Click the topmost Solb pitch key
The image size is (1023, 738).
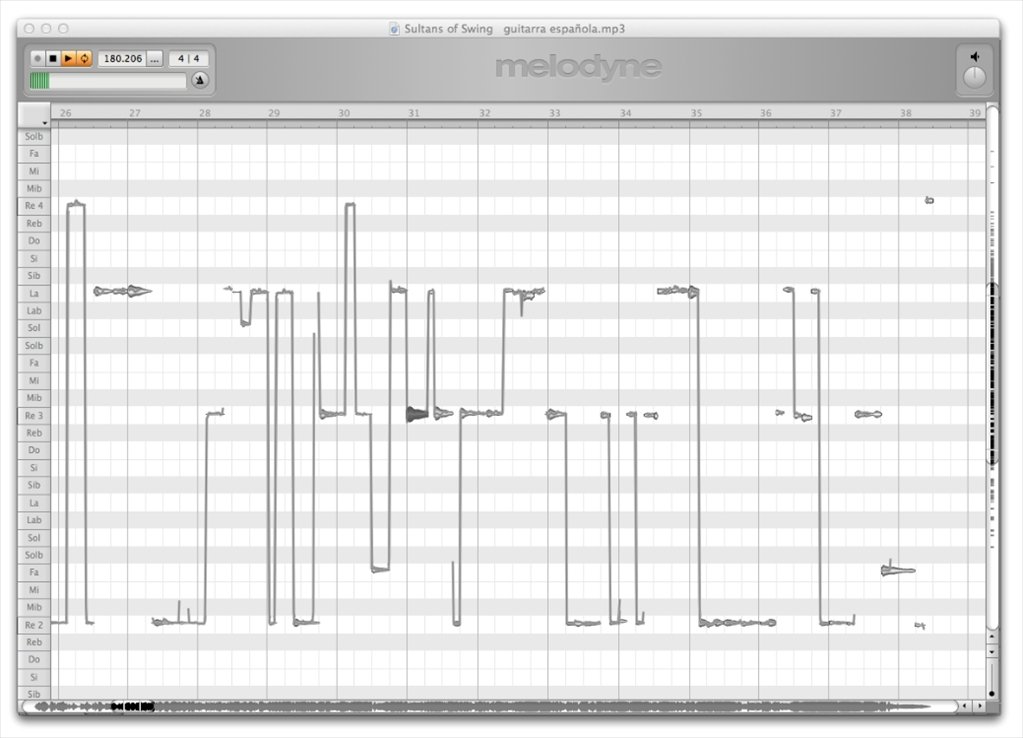pos(34,136)
